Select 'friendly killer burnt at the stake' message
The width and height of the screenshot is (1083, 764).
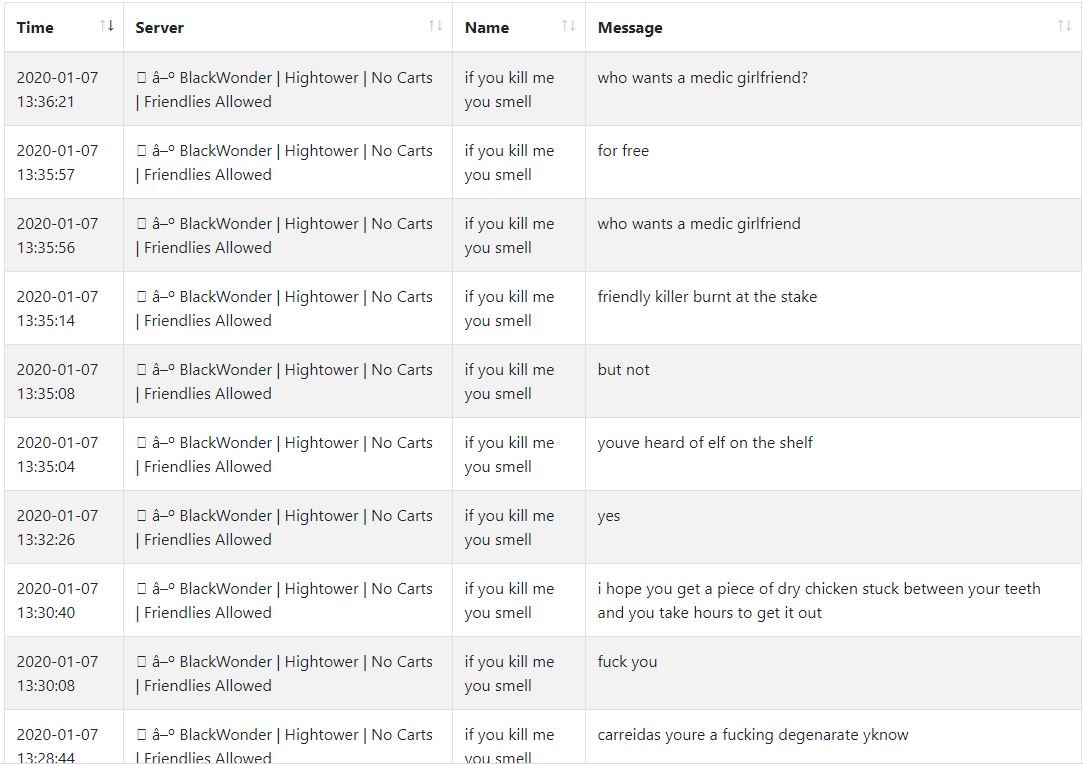pos(707,296)
